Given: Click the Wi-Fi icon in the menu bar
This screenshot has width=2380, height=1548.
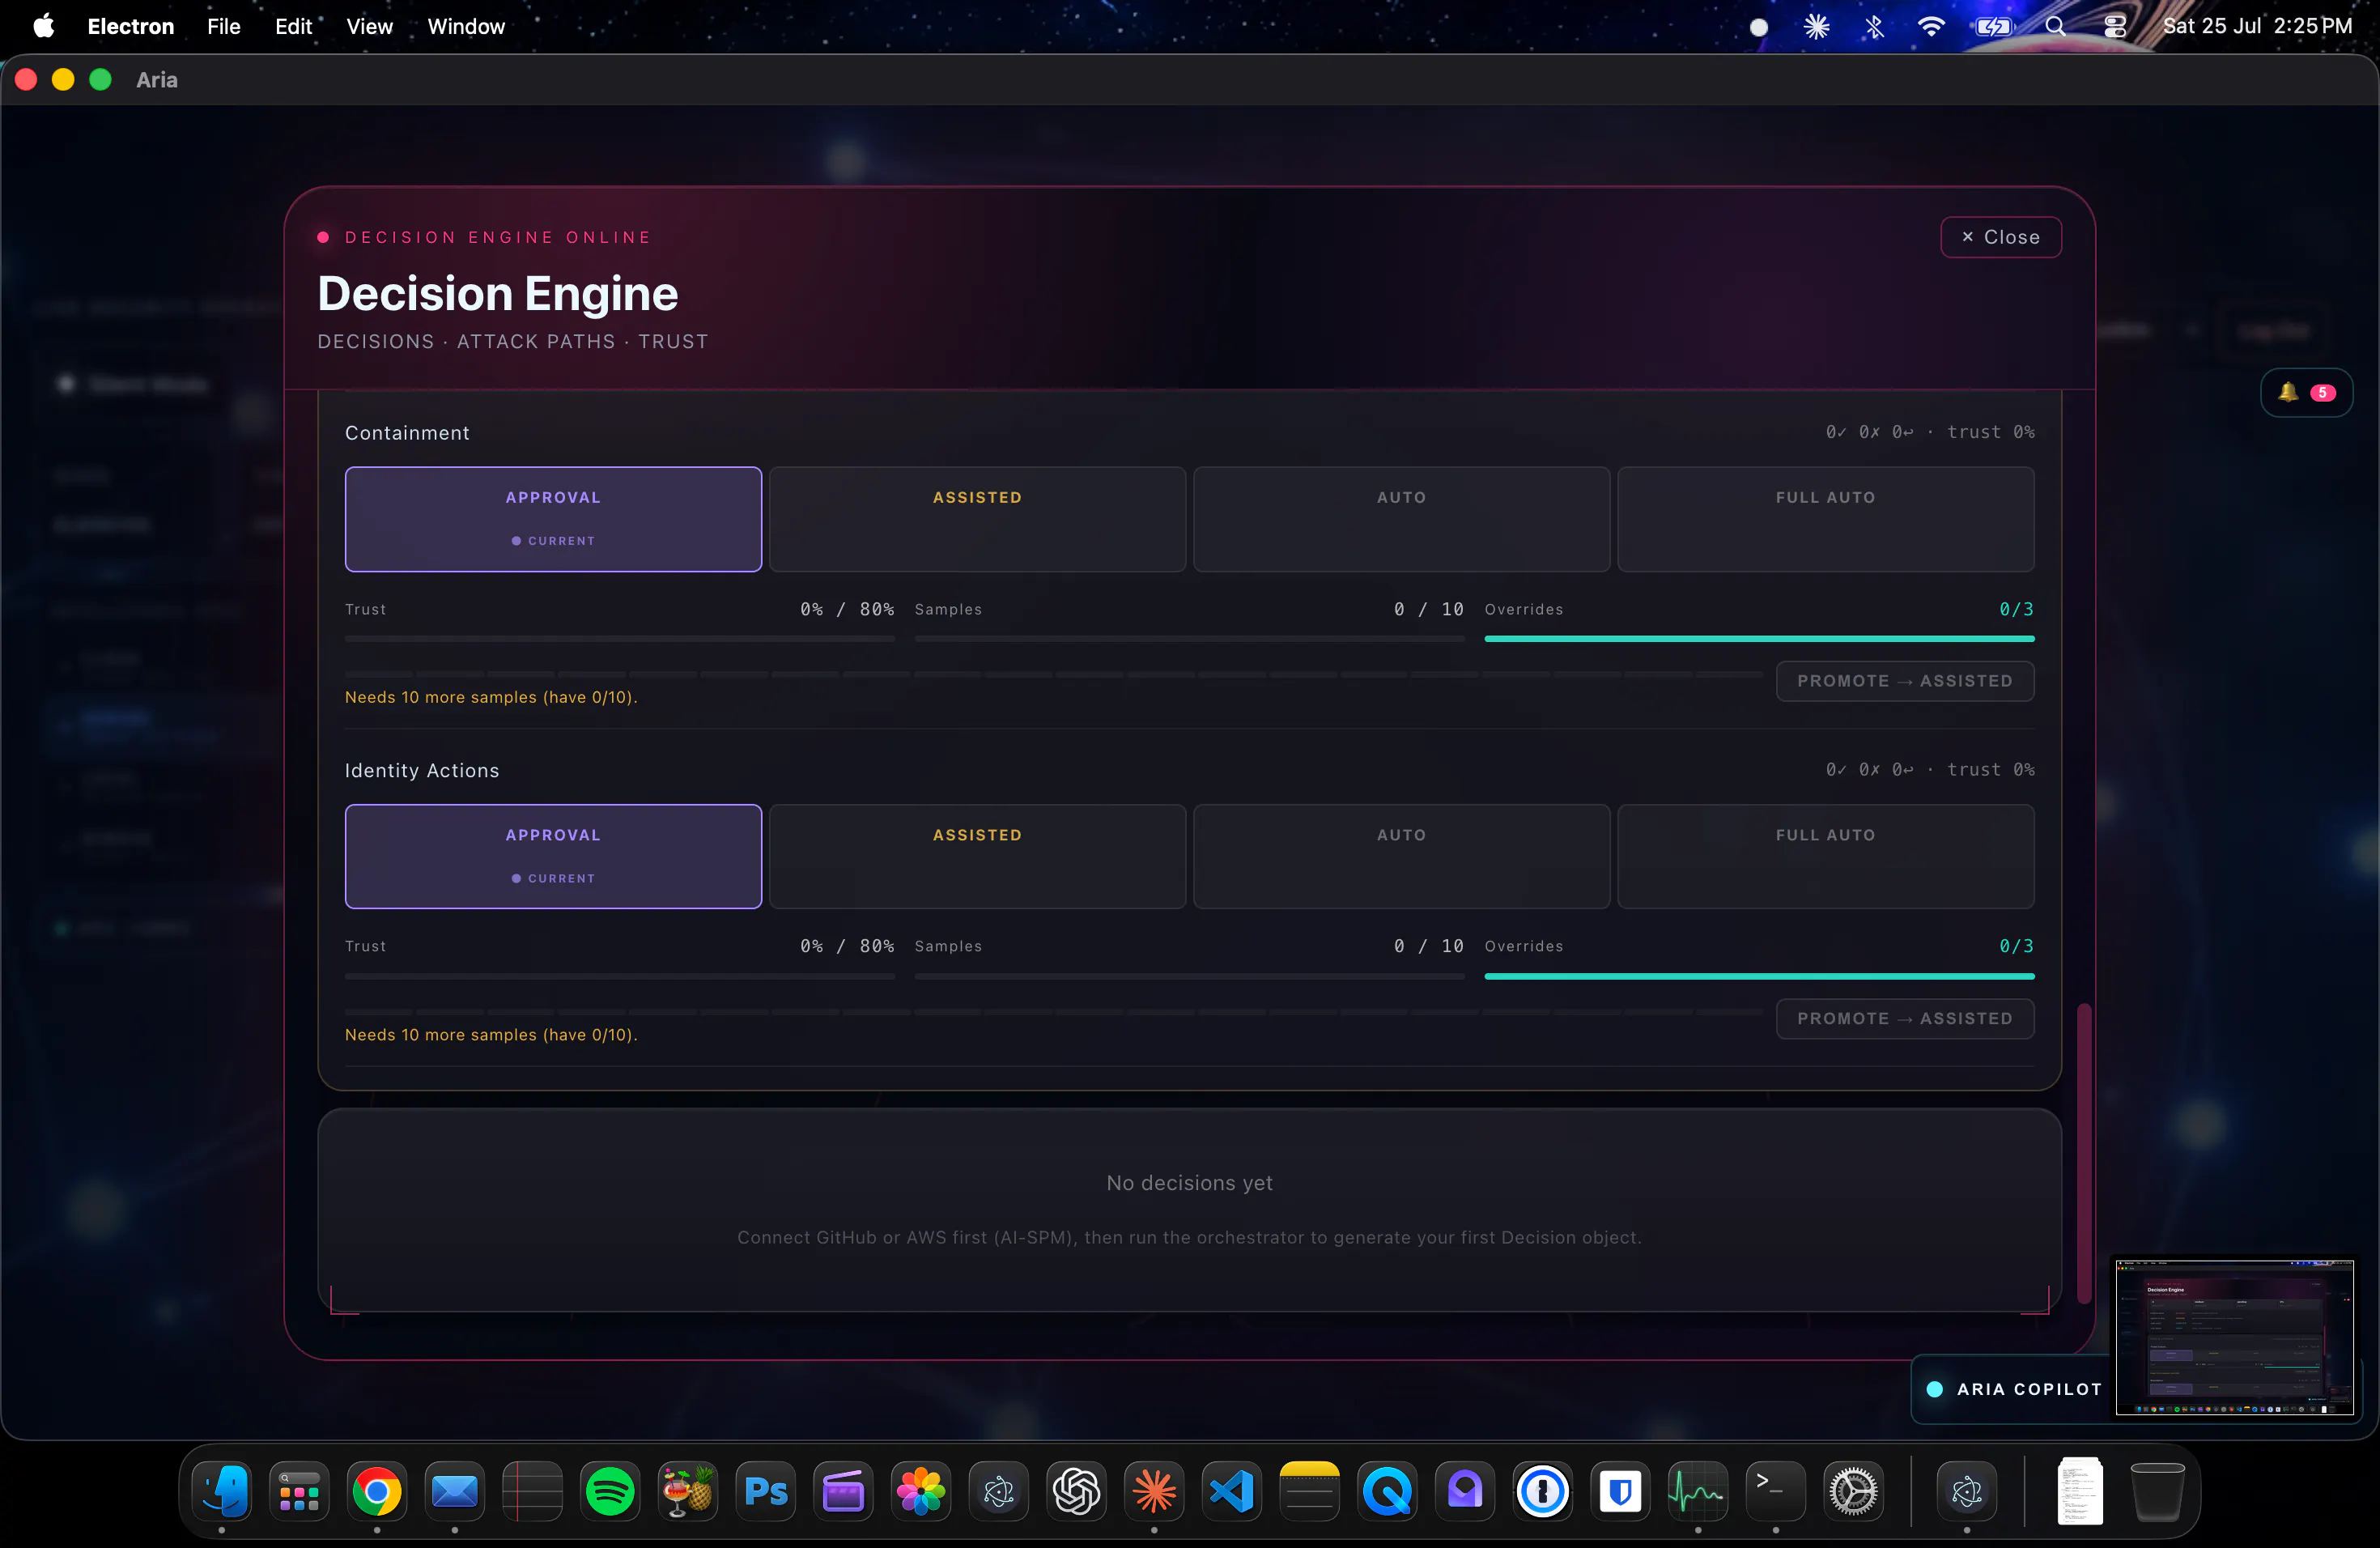Looking at the screenshot, I should (1932, 26).
